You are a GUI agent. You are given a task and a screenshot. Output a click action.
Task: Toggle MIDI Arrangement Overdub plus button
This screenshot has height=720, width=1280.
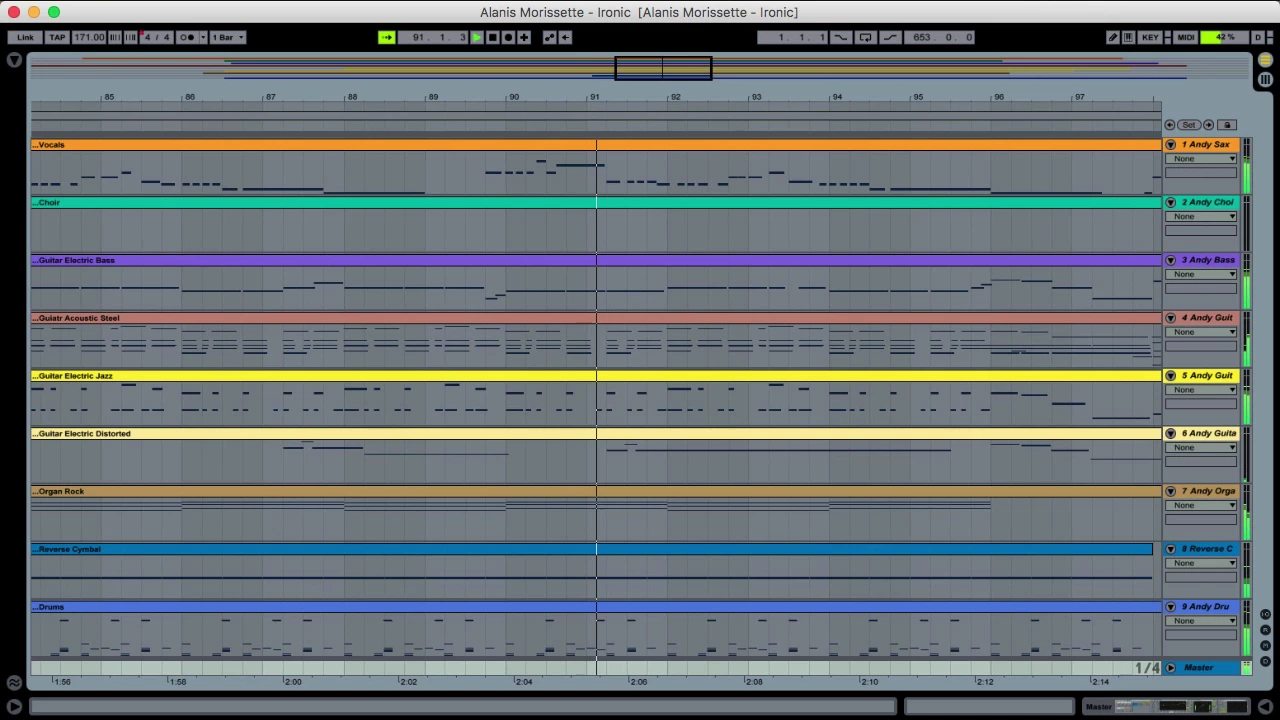pyautogui.click(x=523, y=37)
